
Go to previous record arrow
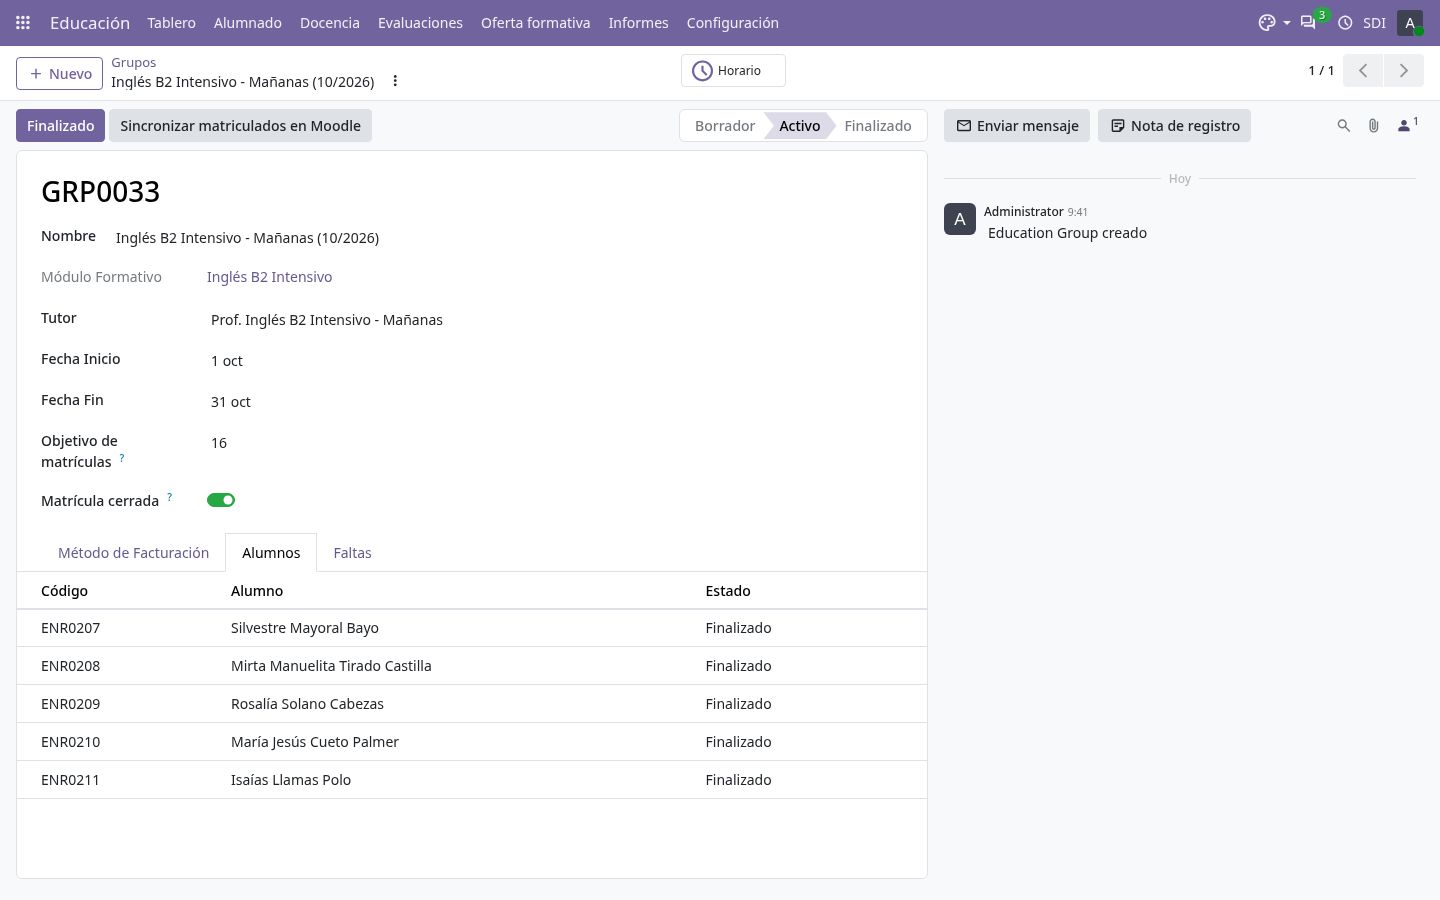1363,70
